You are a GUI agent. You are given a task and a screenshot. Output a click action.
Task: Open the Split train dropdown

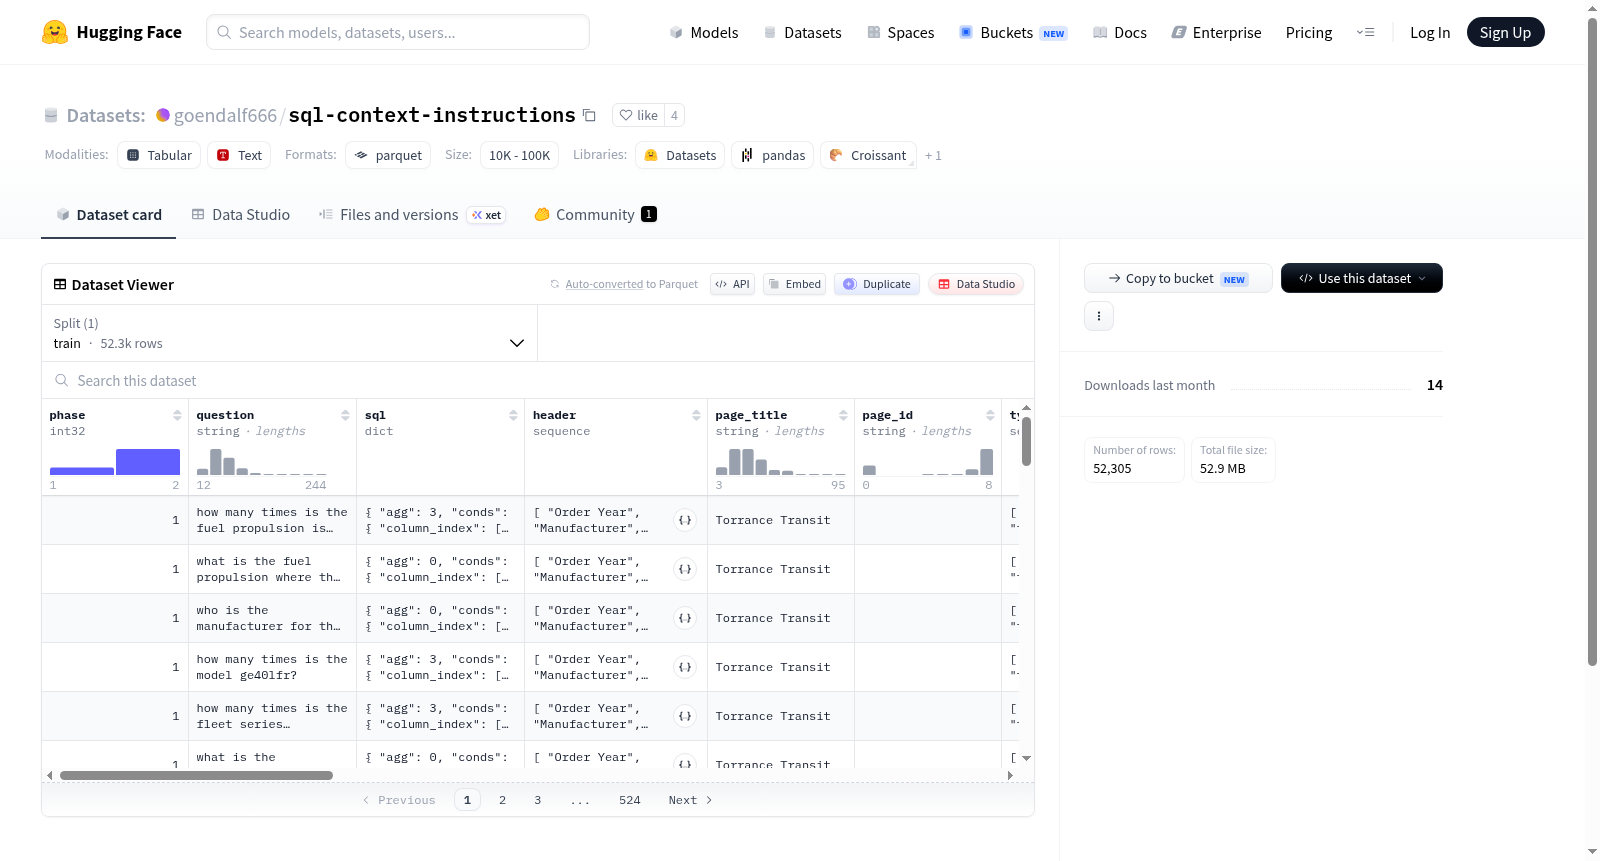click(289, 333)
